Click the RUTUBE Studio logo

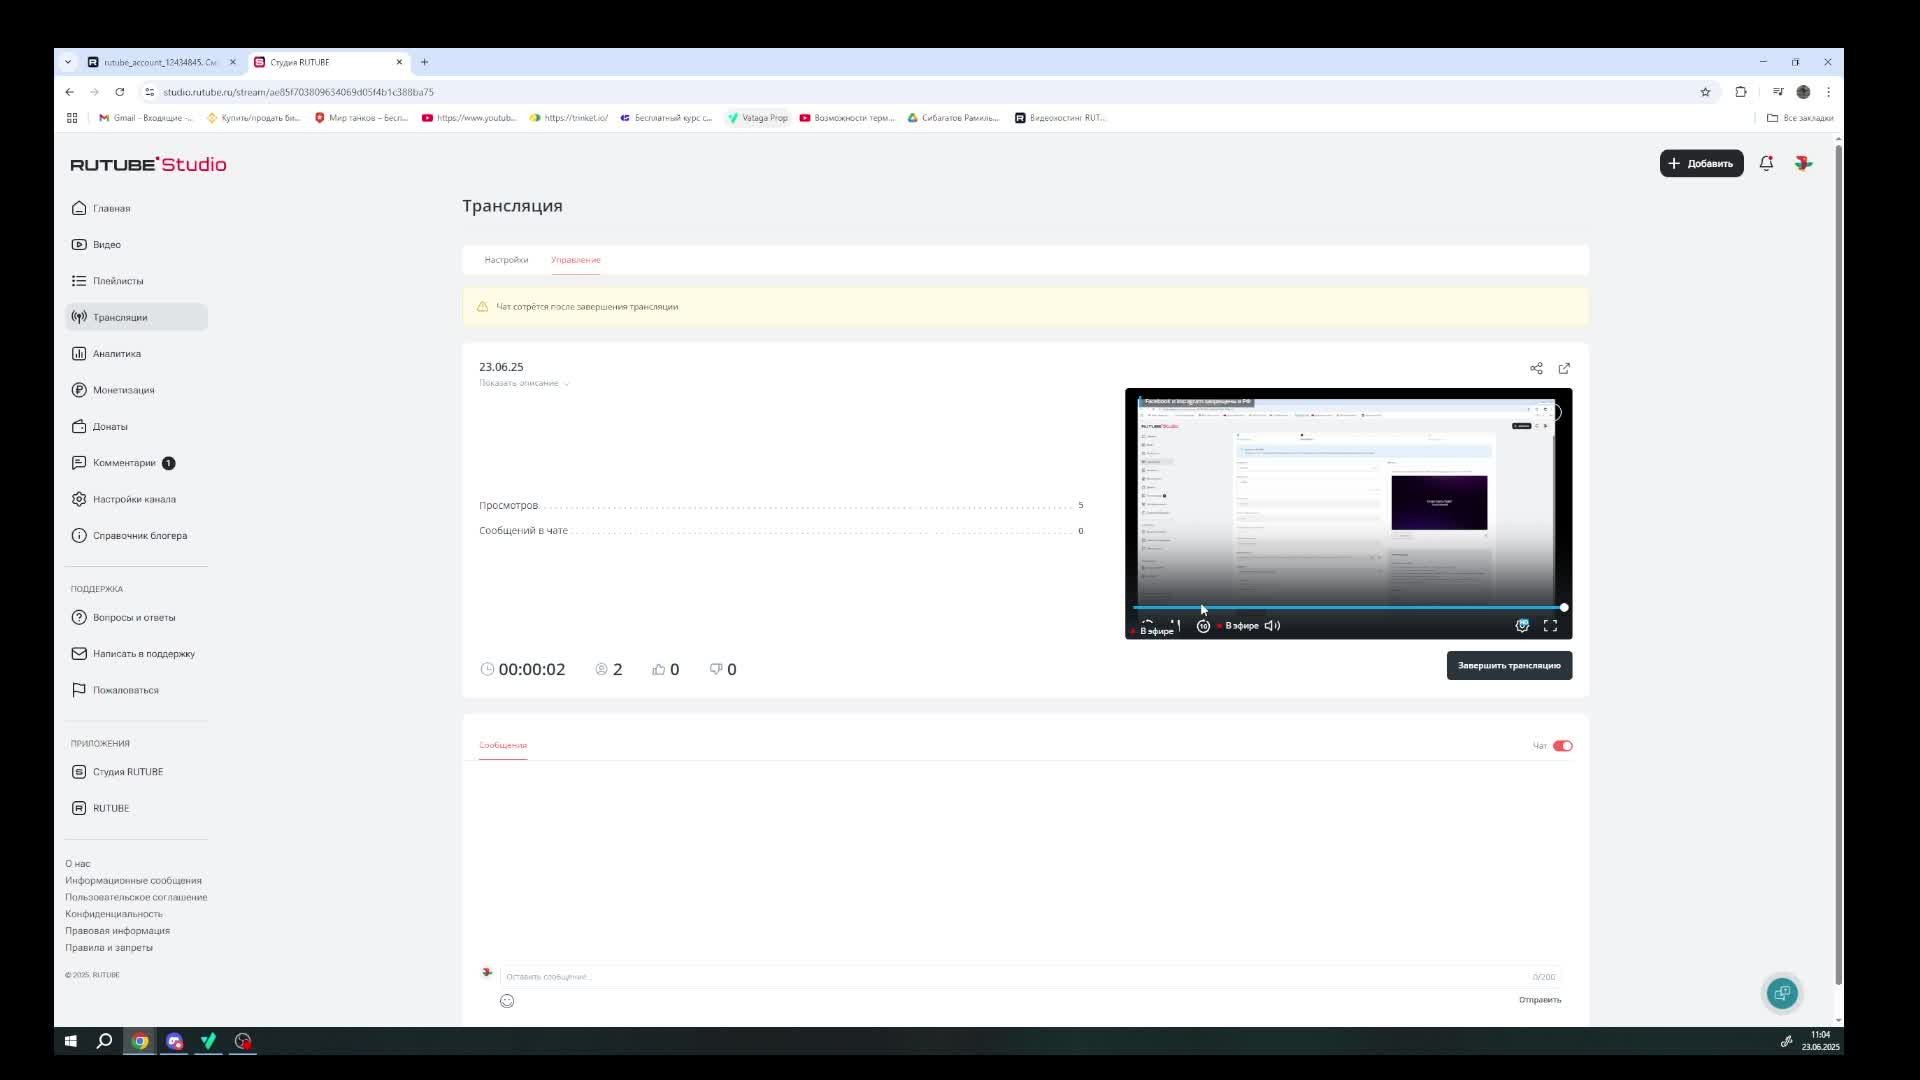(148, 164)
